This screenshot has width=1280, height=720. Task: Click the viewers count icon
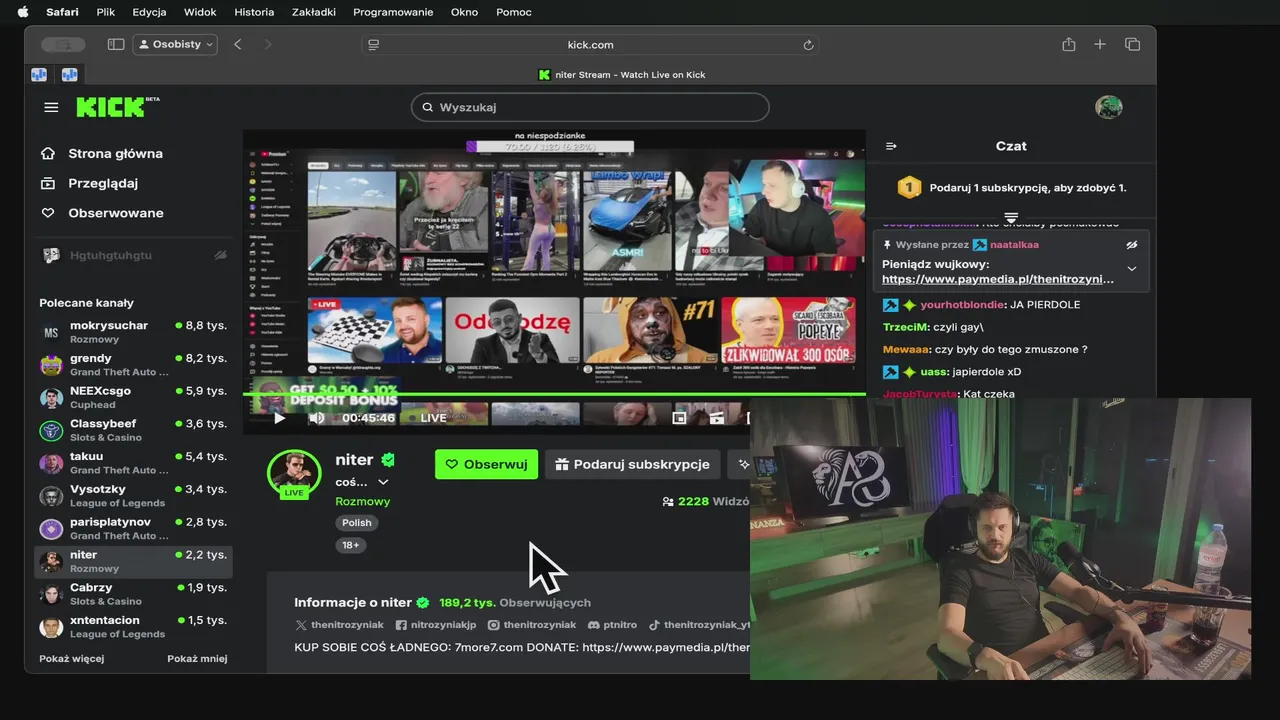[668, 502]
